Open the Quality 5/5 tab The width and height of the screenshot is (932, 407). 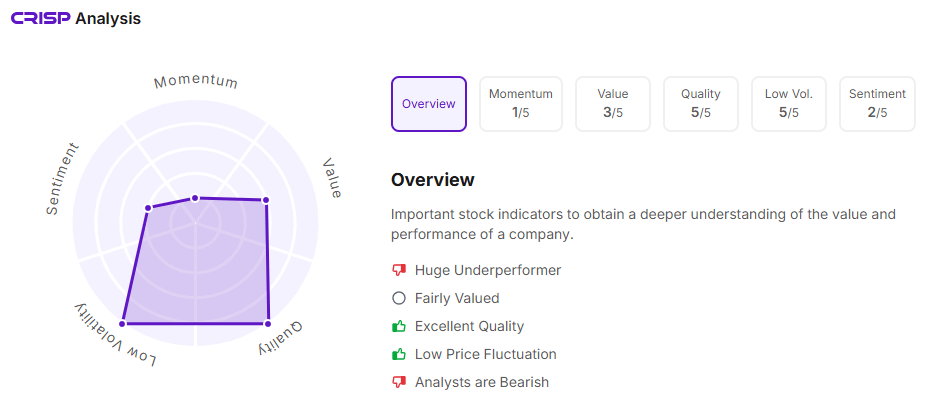[701, 104]
